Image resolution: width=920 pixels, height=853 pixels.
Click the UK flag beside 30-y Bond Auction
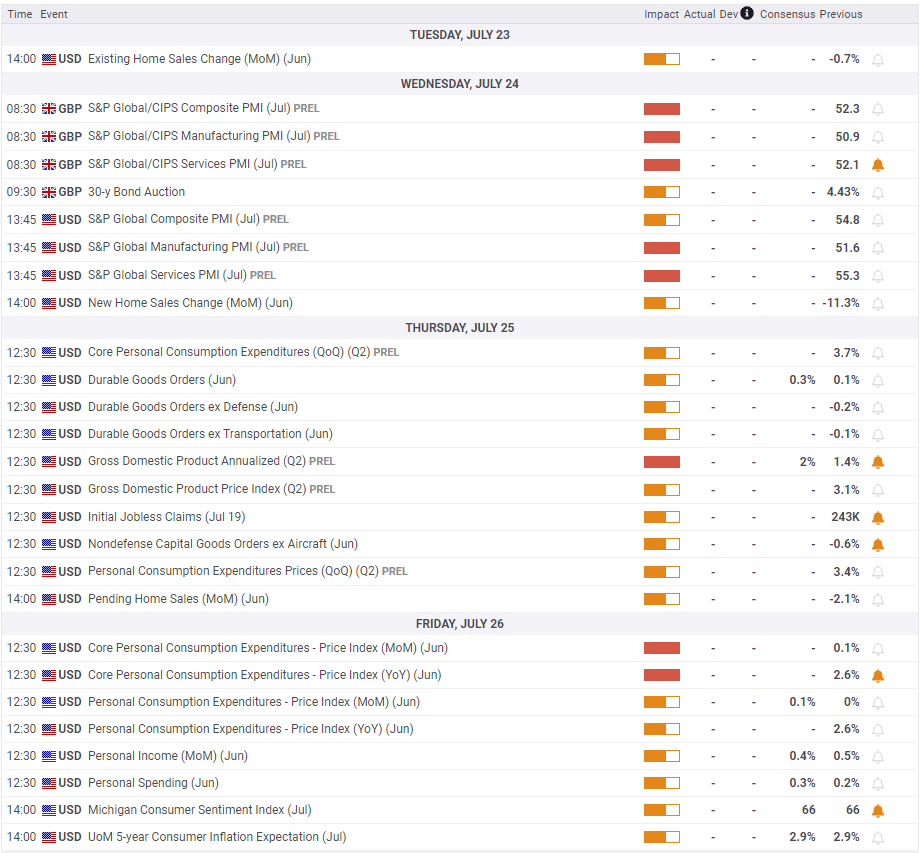tap(49, 192)
